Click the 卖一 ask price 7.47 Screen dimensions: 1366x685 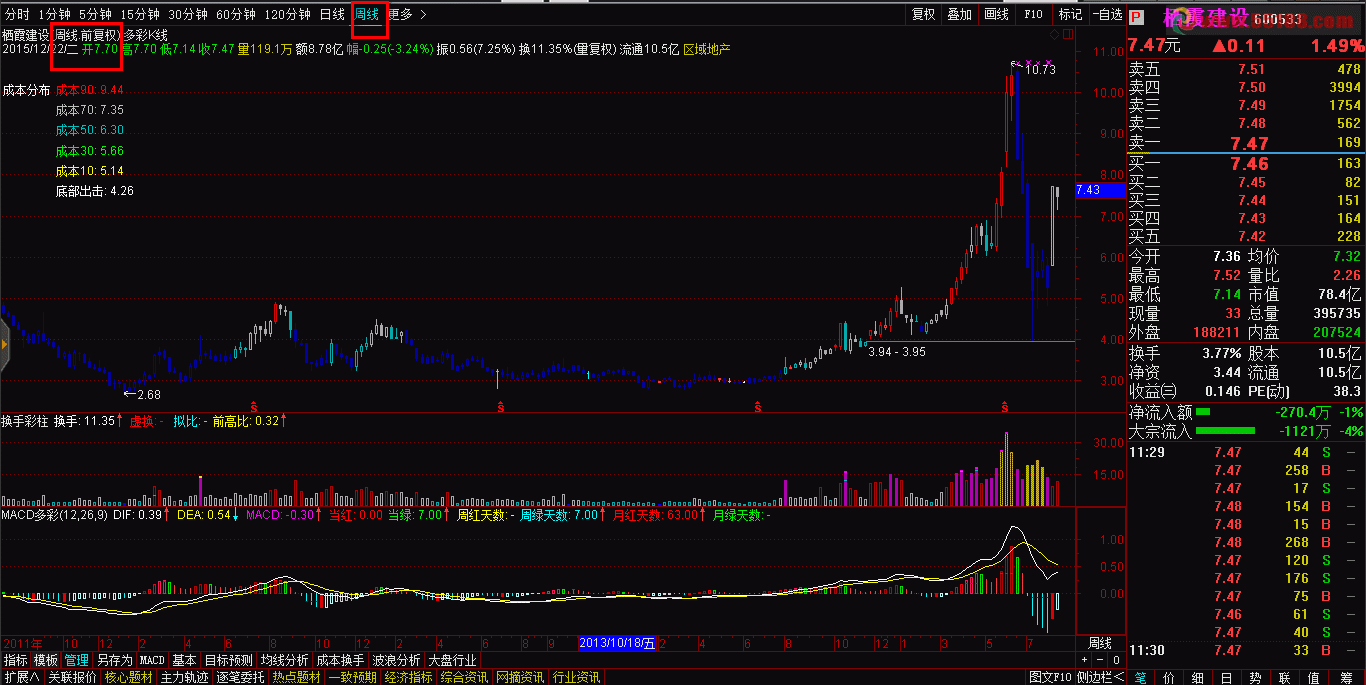point(1250,143)
